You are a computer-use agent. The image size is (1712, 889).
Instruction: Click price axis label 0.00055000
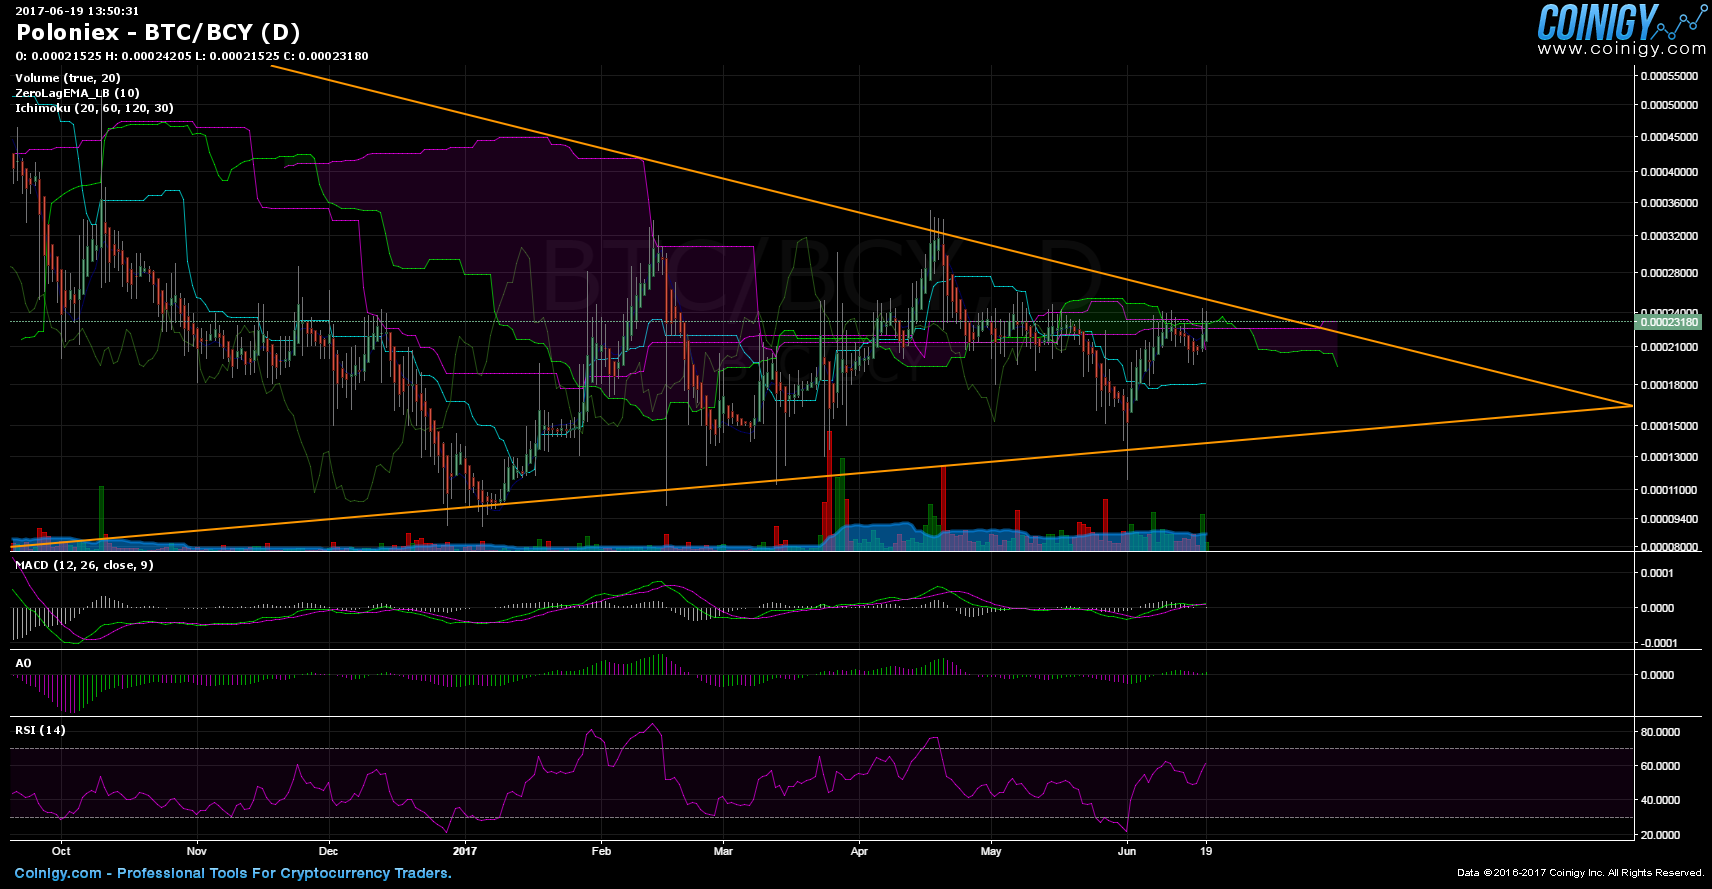click(x=1669, y=76)
